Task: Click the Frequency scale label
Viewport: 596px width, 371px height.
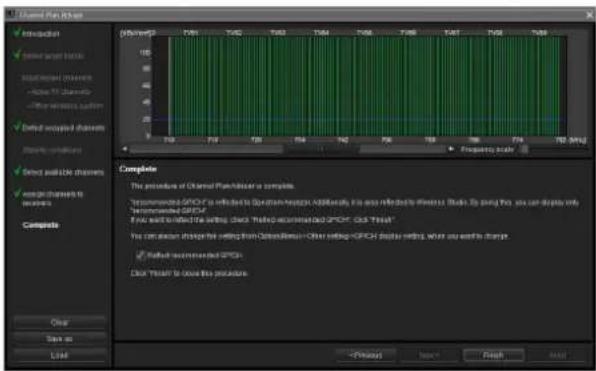Action: coord(487,149)
